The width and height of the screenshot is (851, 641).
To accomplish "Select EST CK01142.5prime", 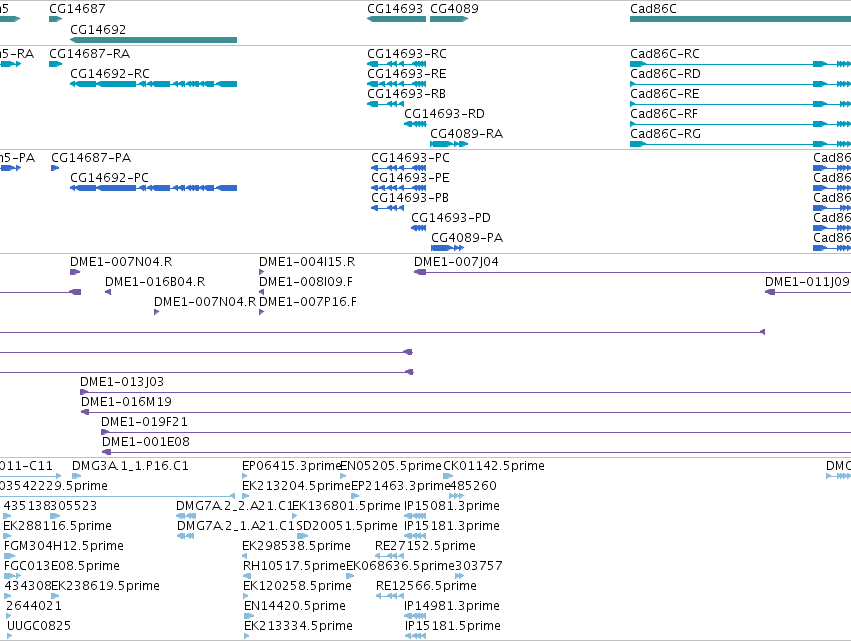I will (494, 466).
